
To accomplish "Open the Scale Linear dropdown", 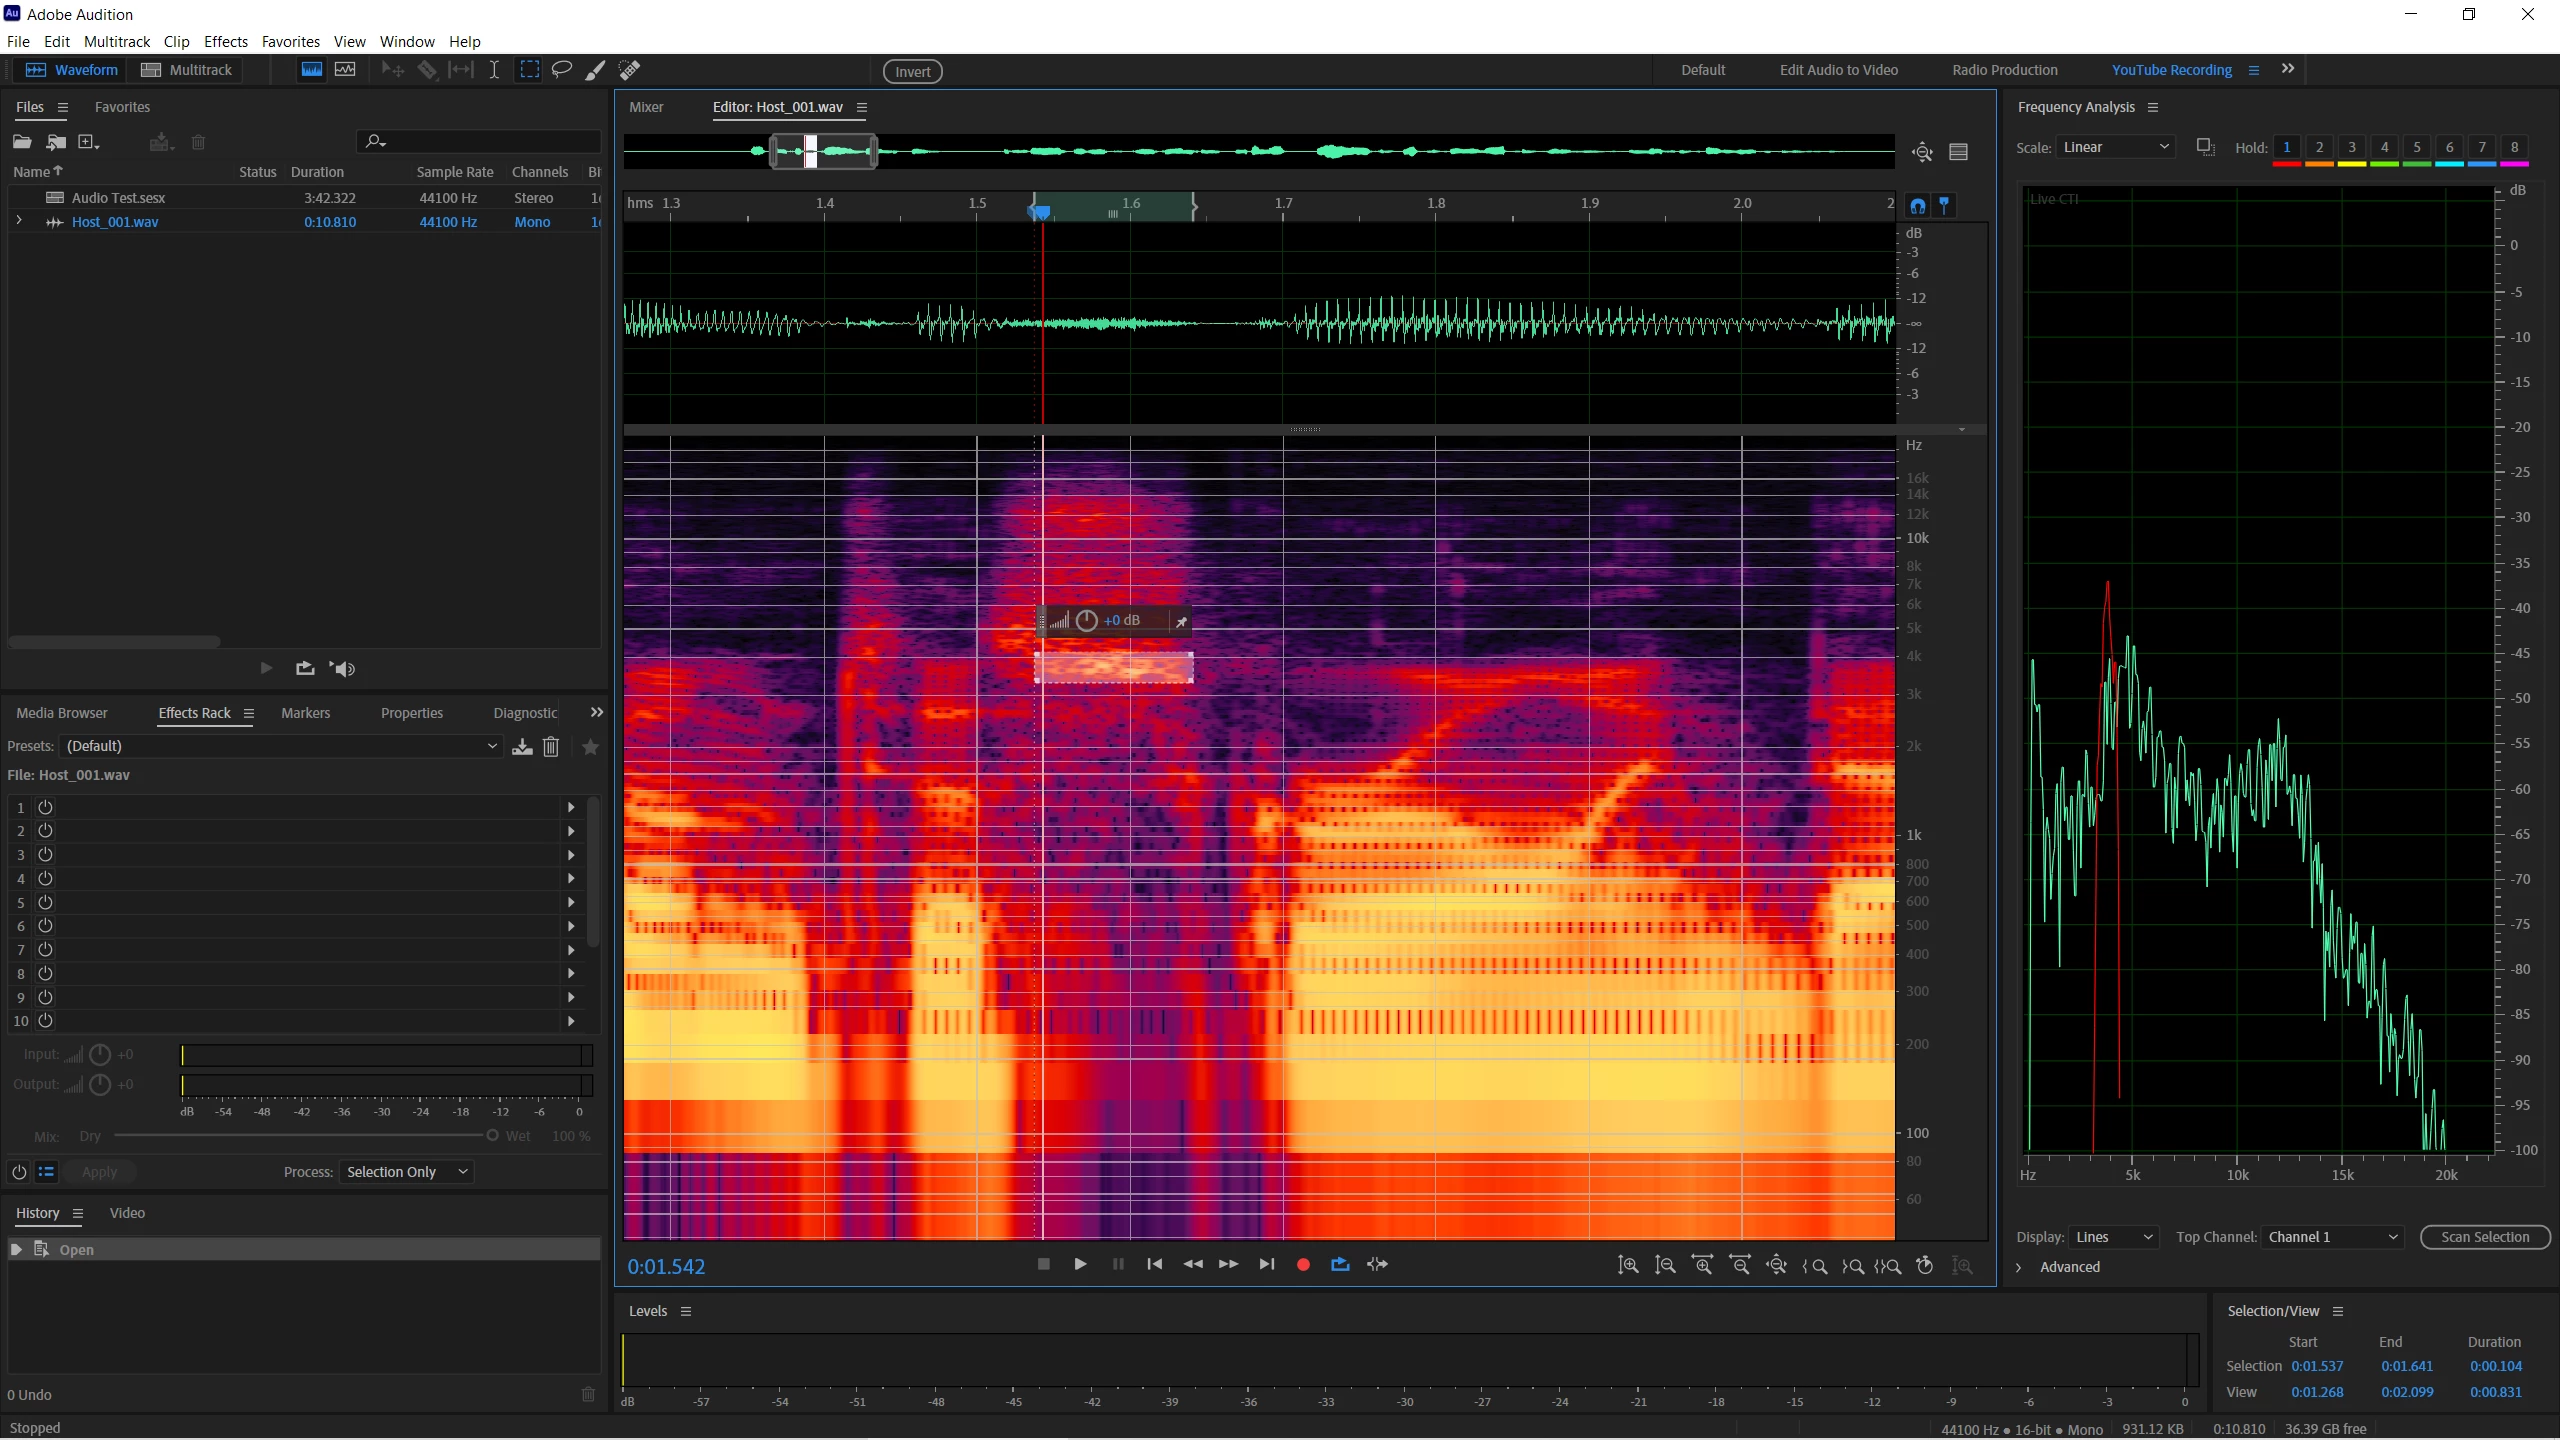I will (x=2115, y=147).
